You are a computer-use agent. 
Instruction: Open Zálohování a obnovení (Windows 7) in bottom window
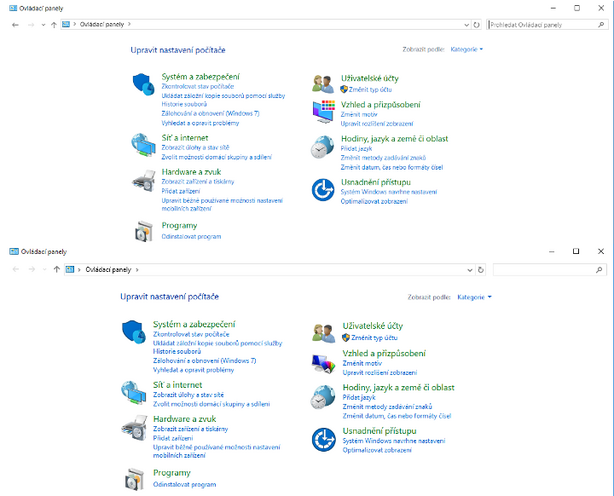[x=204, y=361]
